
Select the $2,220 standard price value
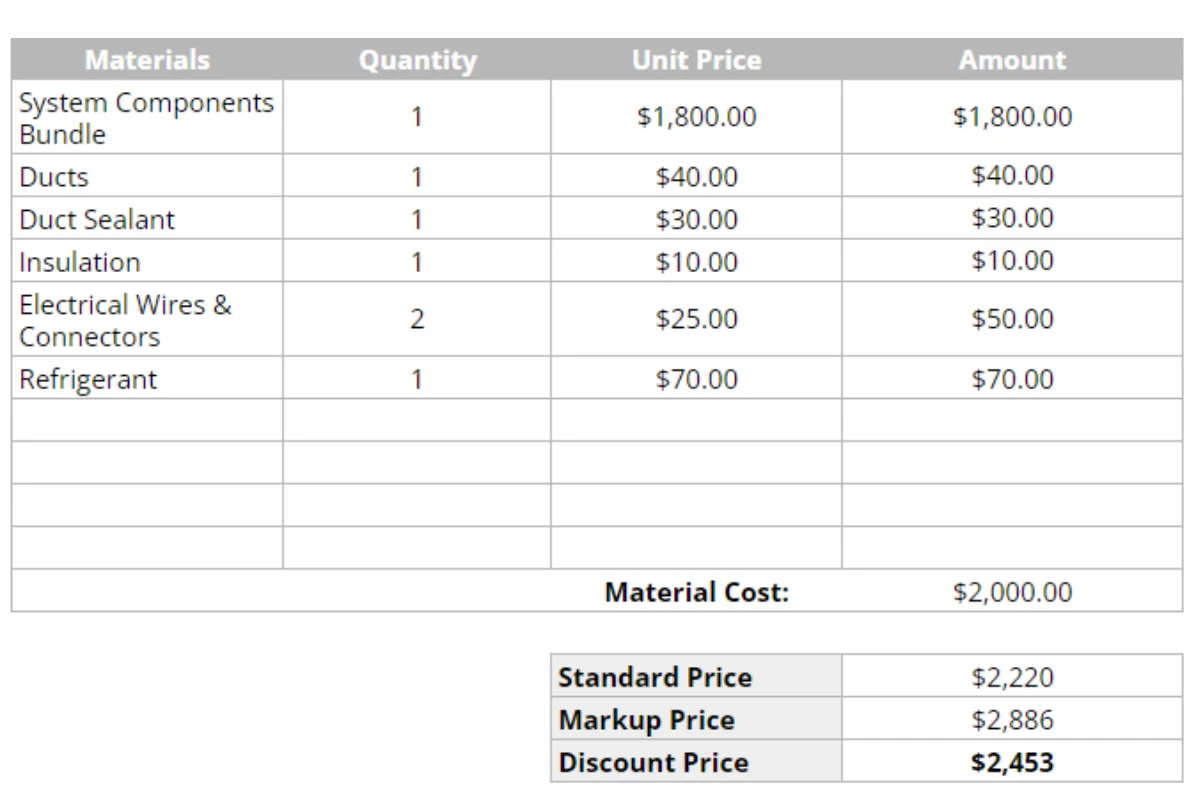click(x=1012, y=678)
